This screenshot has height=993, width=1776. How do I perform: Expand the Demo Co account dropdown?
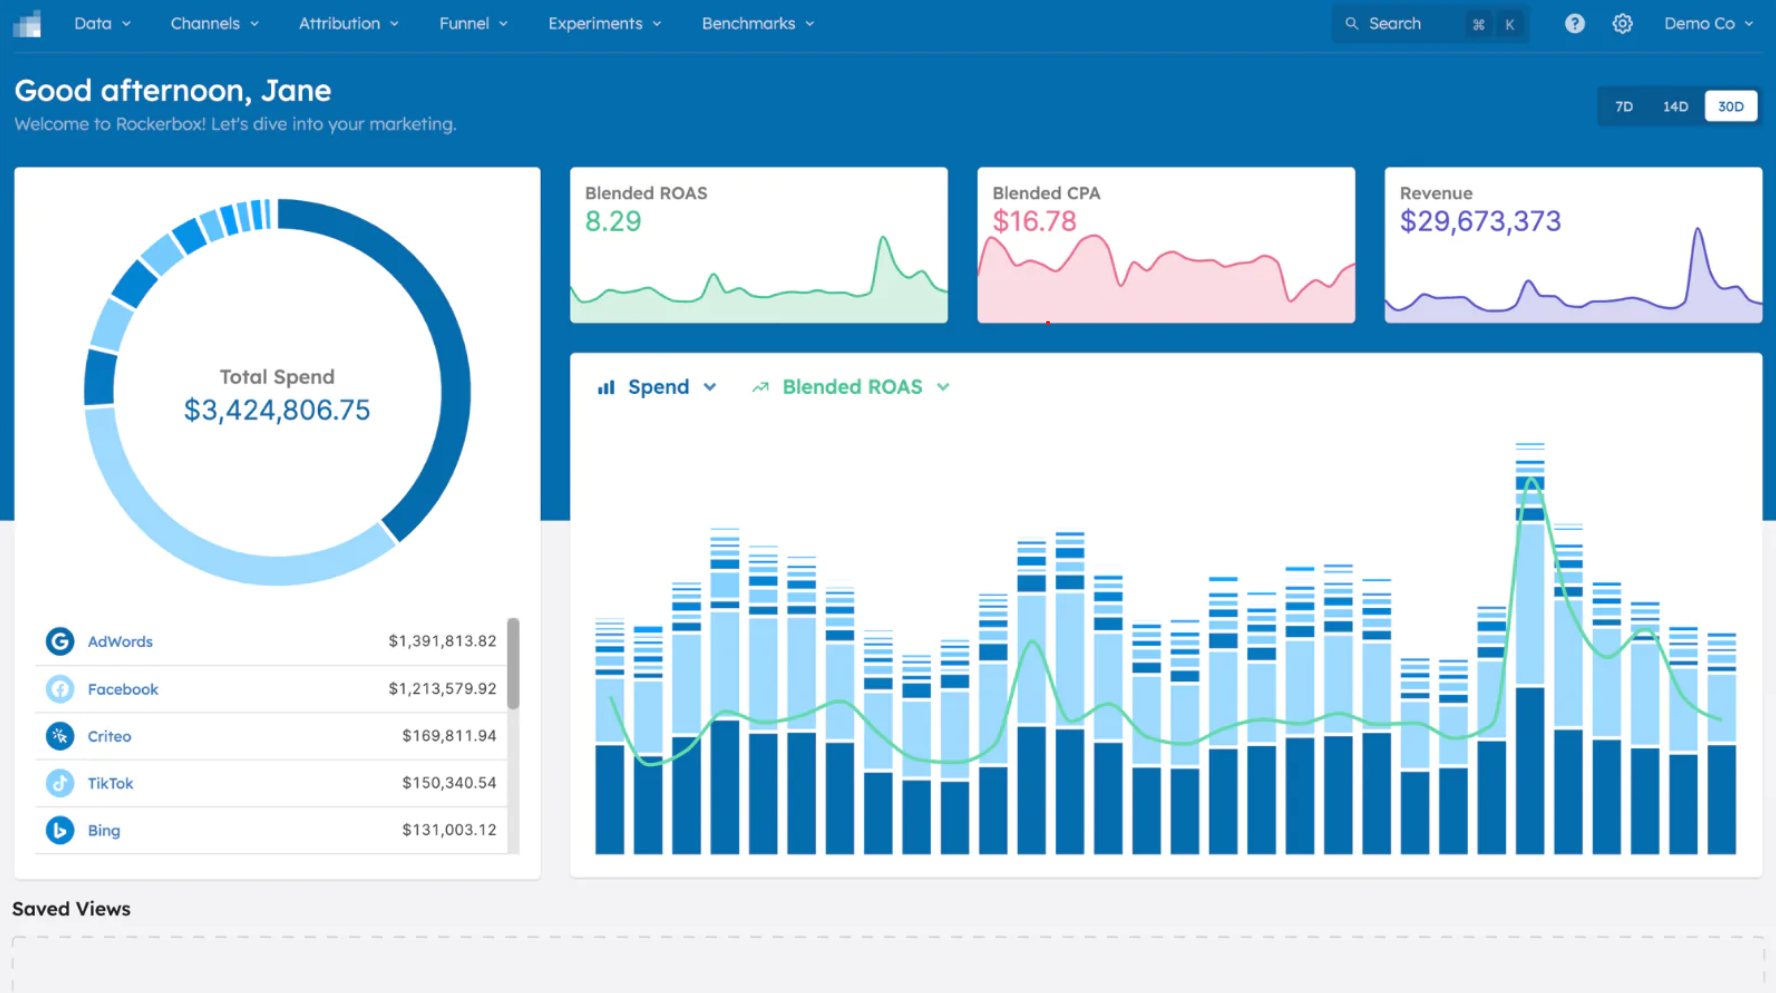[1708, 24]
